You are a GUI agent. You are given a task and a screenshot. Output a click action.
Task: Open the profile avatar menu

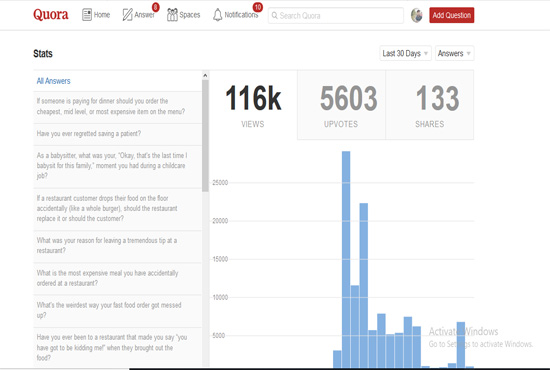tap(416, 15)
